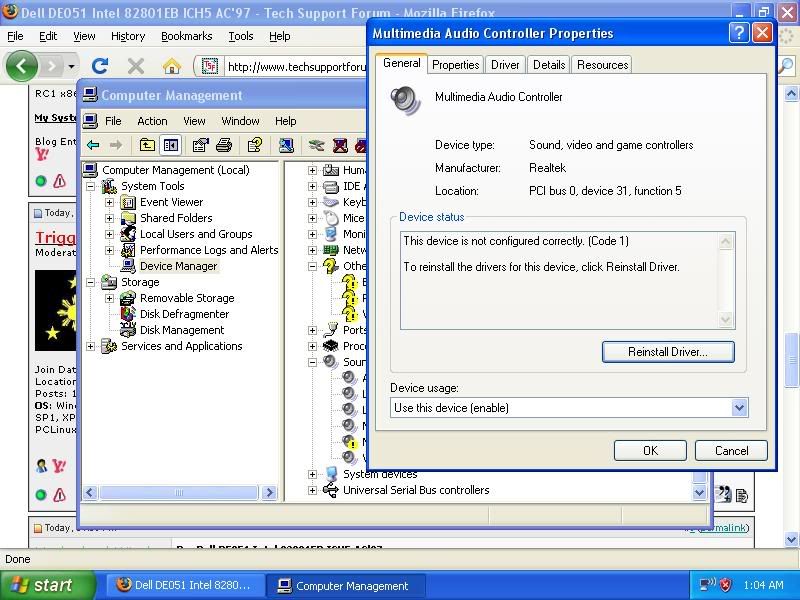Click tree pane horizontal scrollbar left arrow
This screenshot has height=600, width=800.
(x=90, y=492)
